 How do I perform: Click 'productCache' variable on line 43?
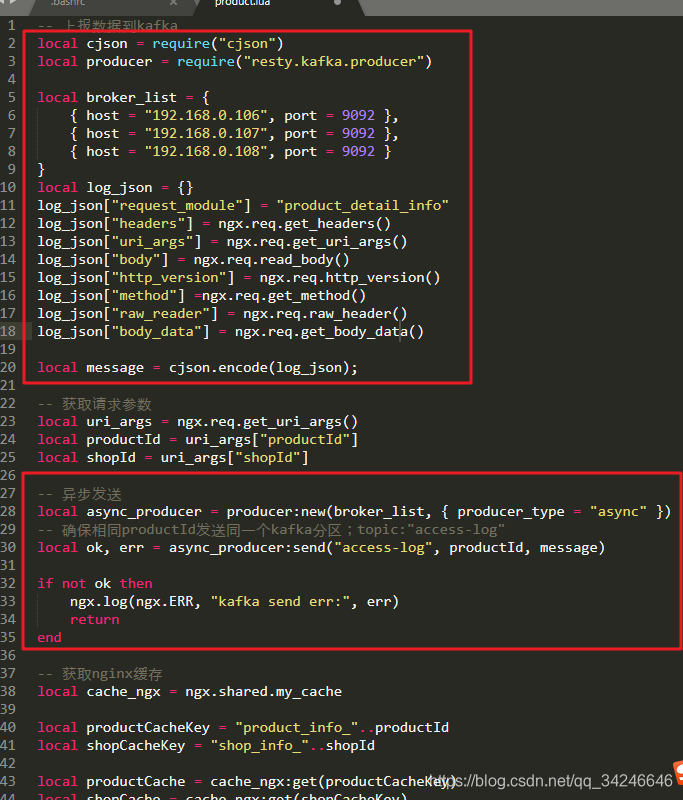tap(136, 782)
